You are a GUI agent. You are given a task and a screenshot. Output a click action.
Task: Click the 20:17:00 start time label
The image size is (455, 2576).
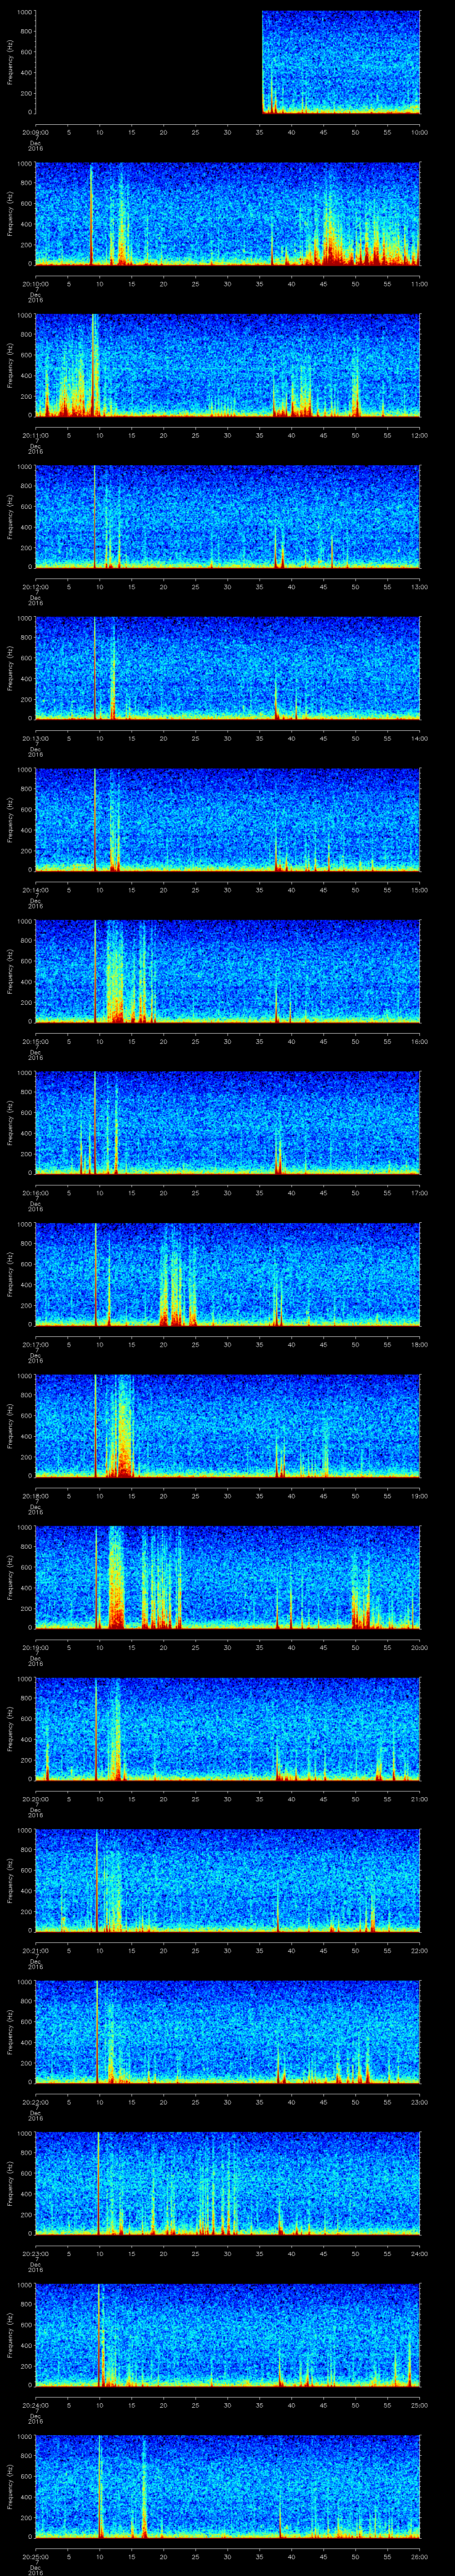click(35, 1344)
